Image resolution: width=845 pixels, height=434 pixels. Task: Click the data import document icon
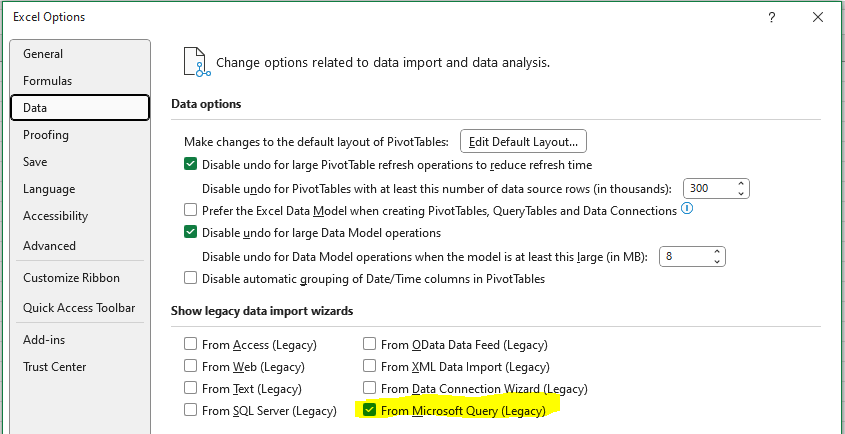tap(196, 61)
